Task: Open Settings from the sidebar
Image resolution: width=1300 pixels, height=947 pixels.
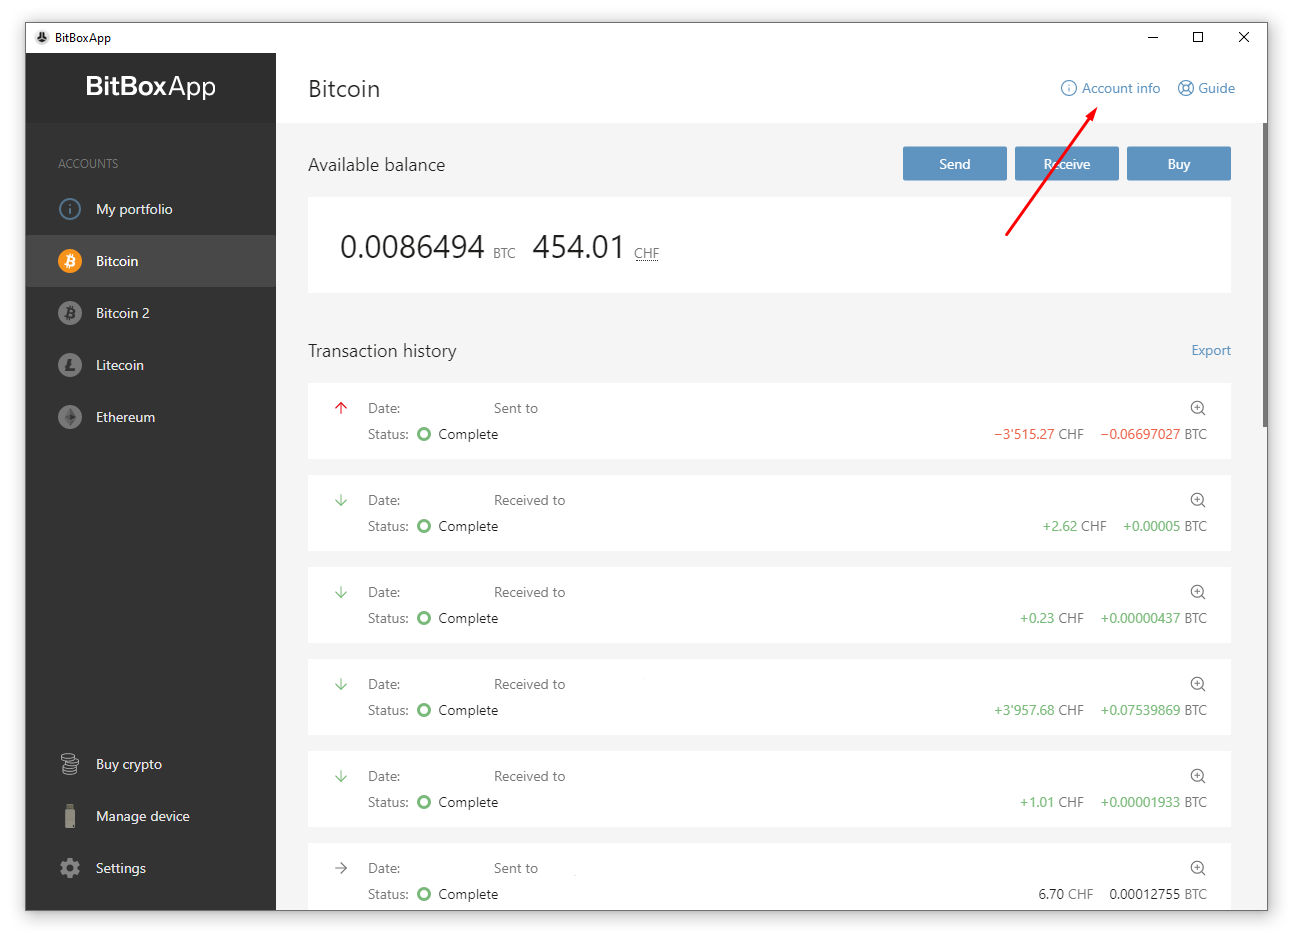Action: (150, 868)
